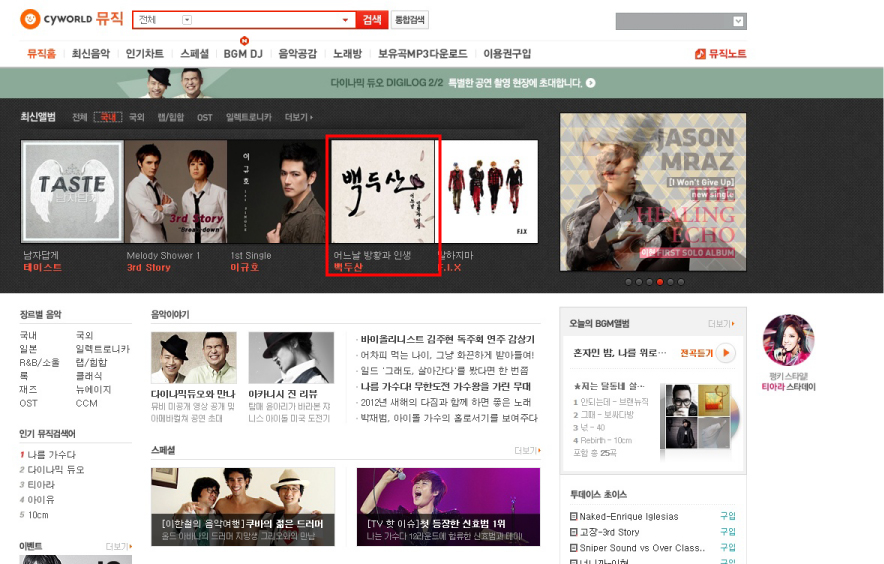Select the 국내 tab in 최신앨범
This screenshot has height=564, width=884.
click(108, 117)
